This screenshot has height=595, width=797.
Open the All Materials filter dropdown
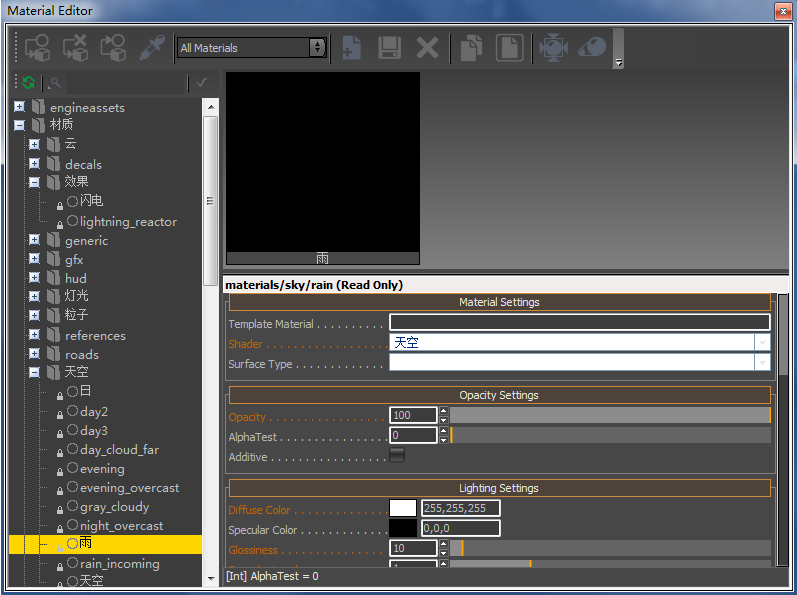318,47
